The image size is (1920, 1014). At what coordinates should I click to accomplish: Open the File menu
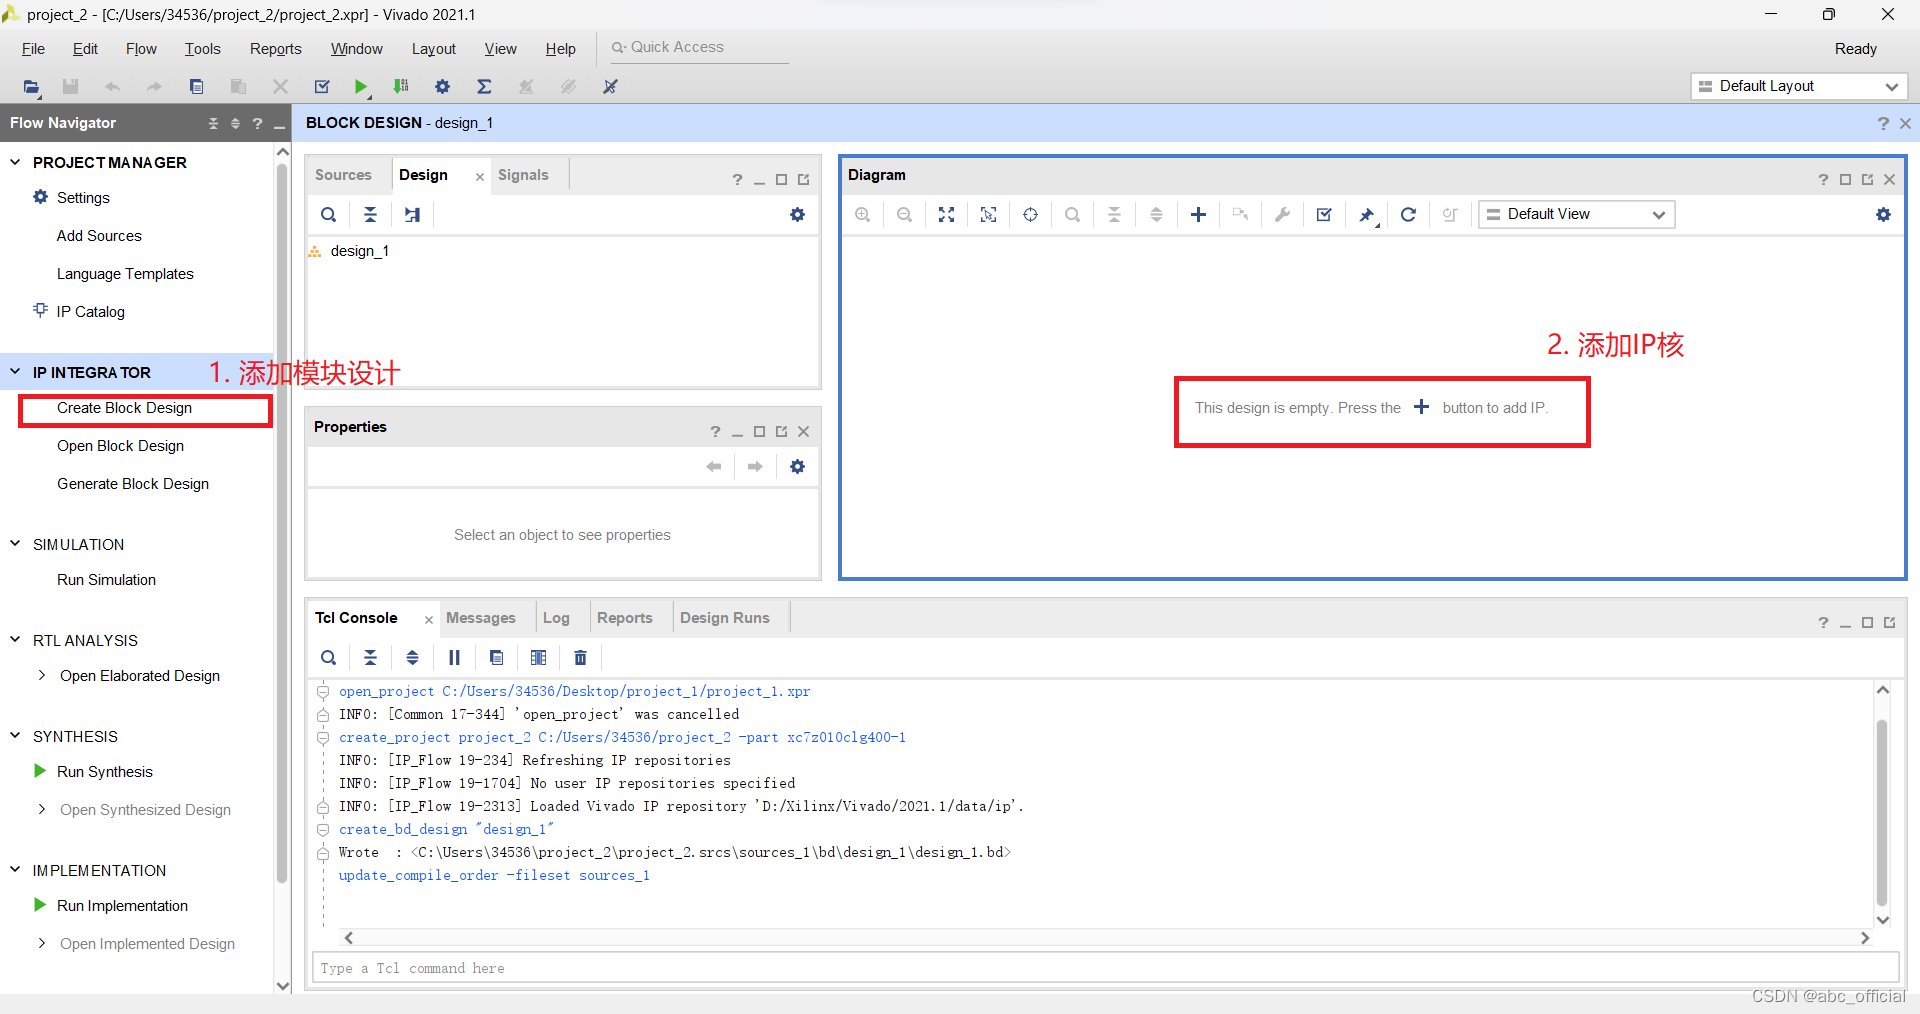tap(33, 49)
